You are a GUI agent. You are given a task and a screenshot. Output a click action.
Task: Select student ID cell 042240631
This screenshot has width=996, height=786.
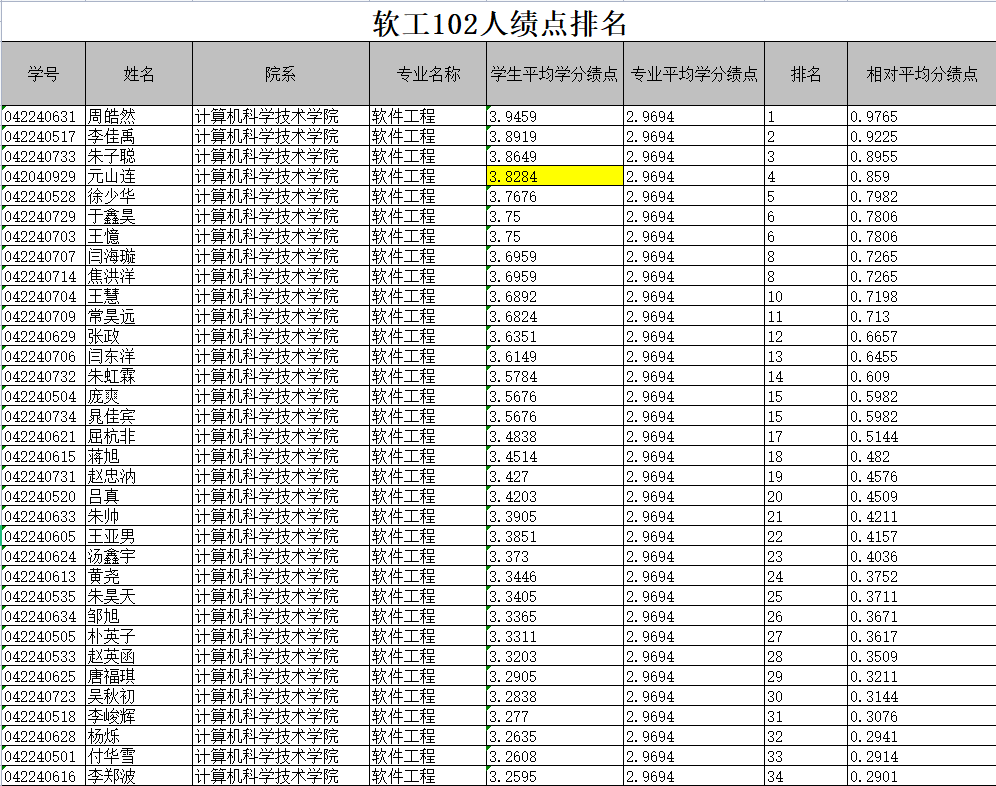point(43,116)
